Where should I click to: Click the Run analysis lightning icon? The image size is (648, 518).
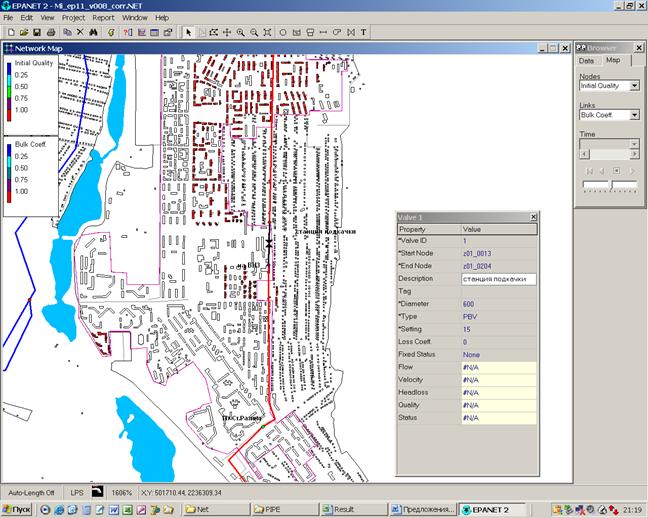pos(111,32)
